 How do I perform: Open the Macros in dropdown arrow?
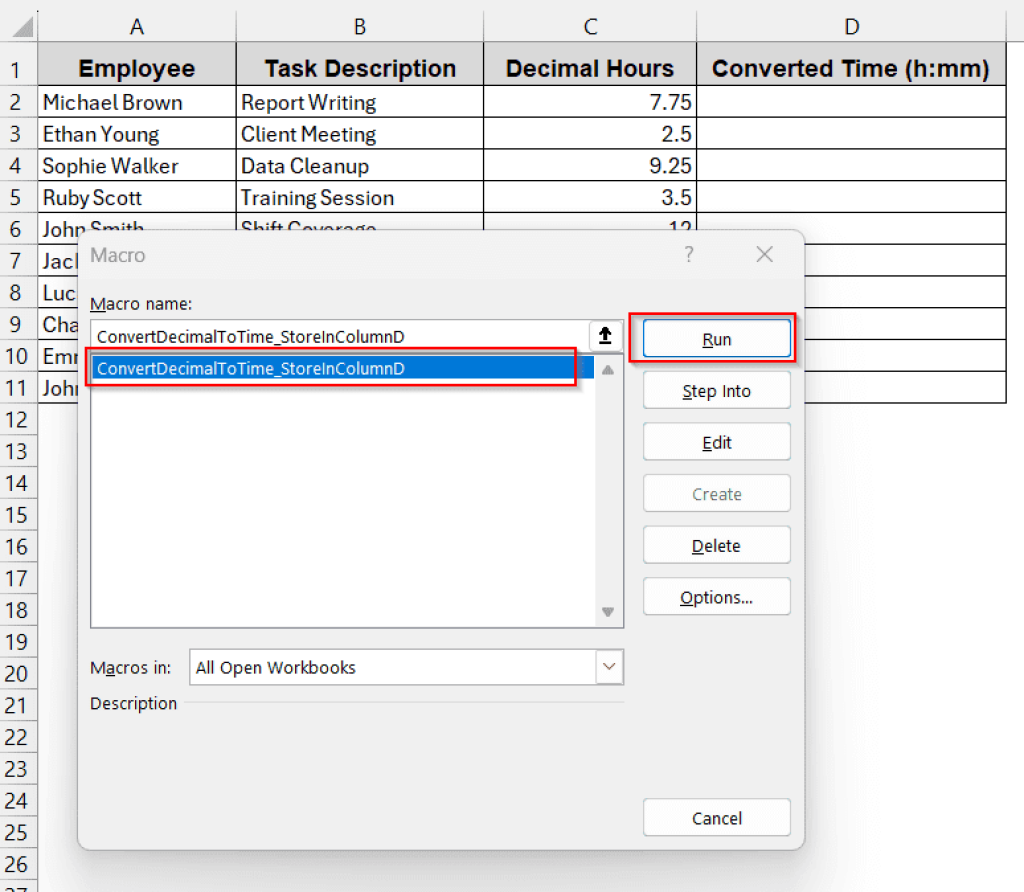610,667
